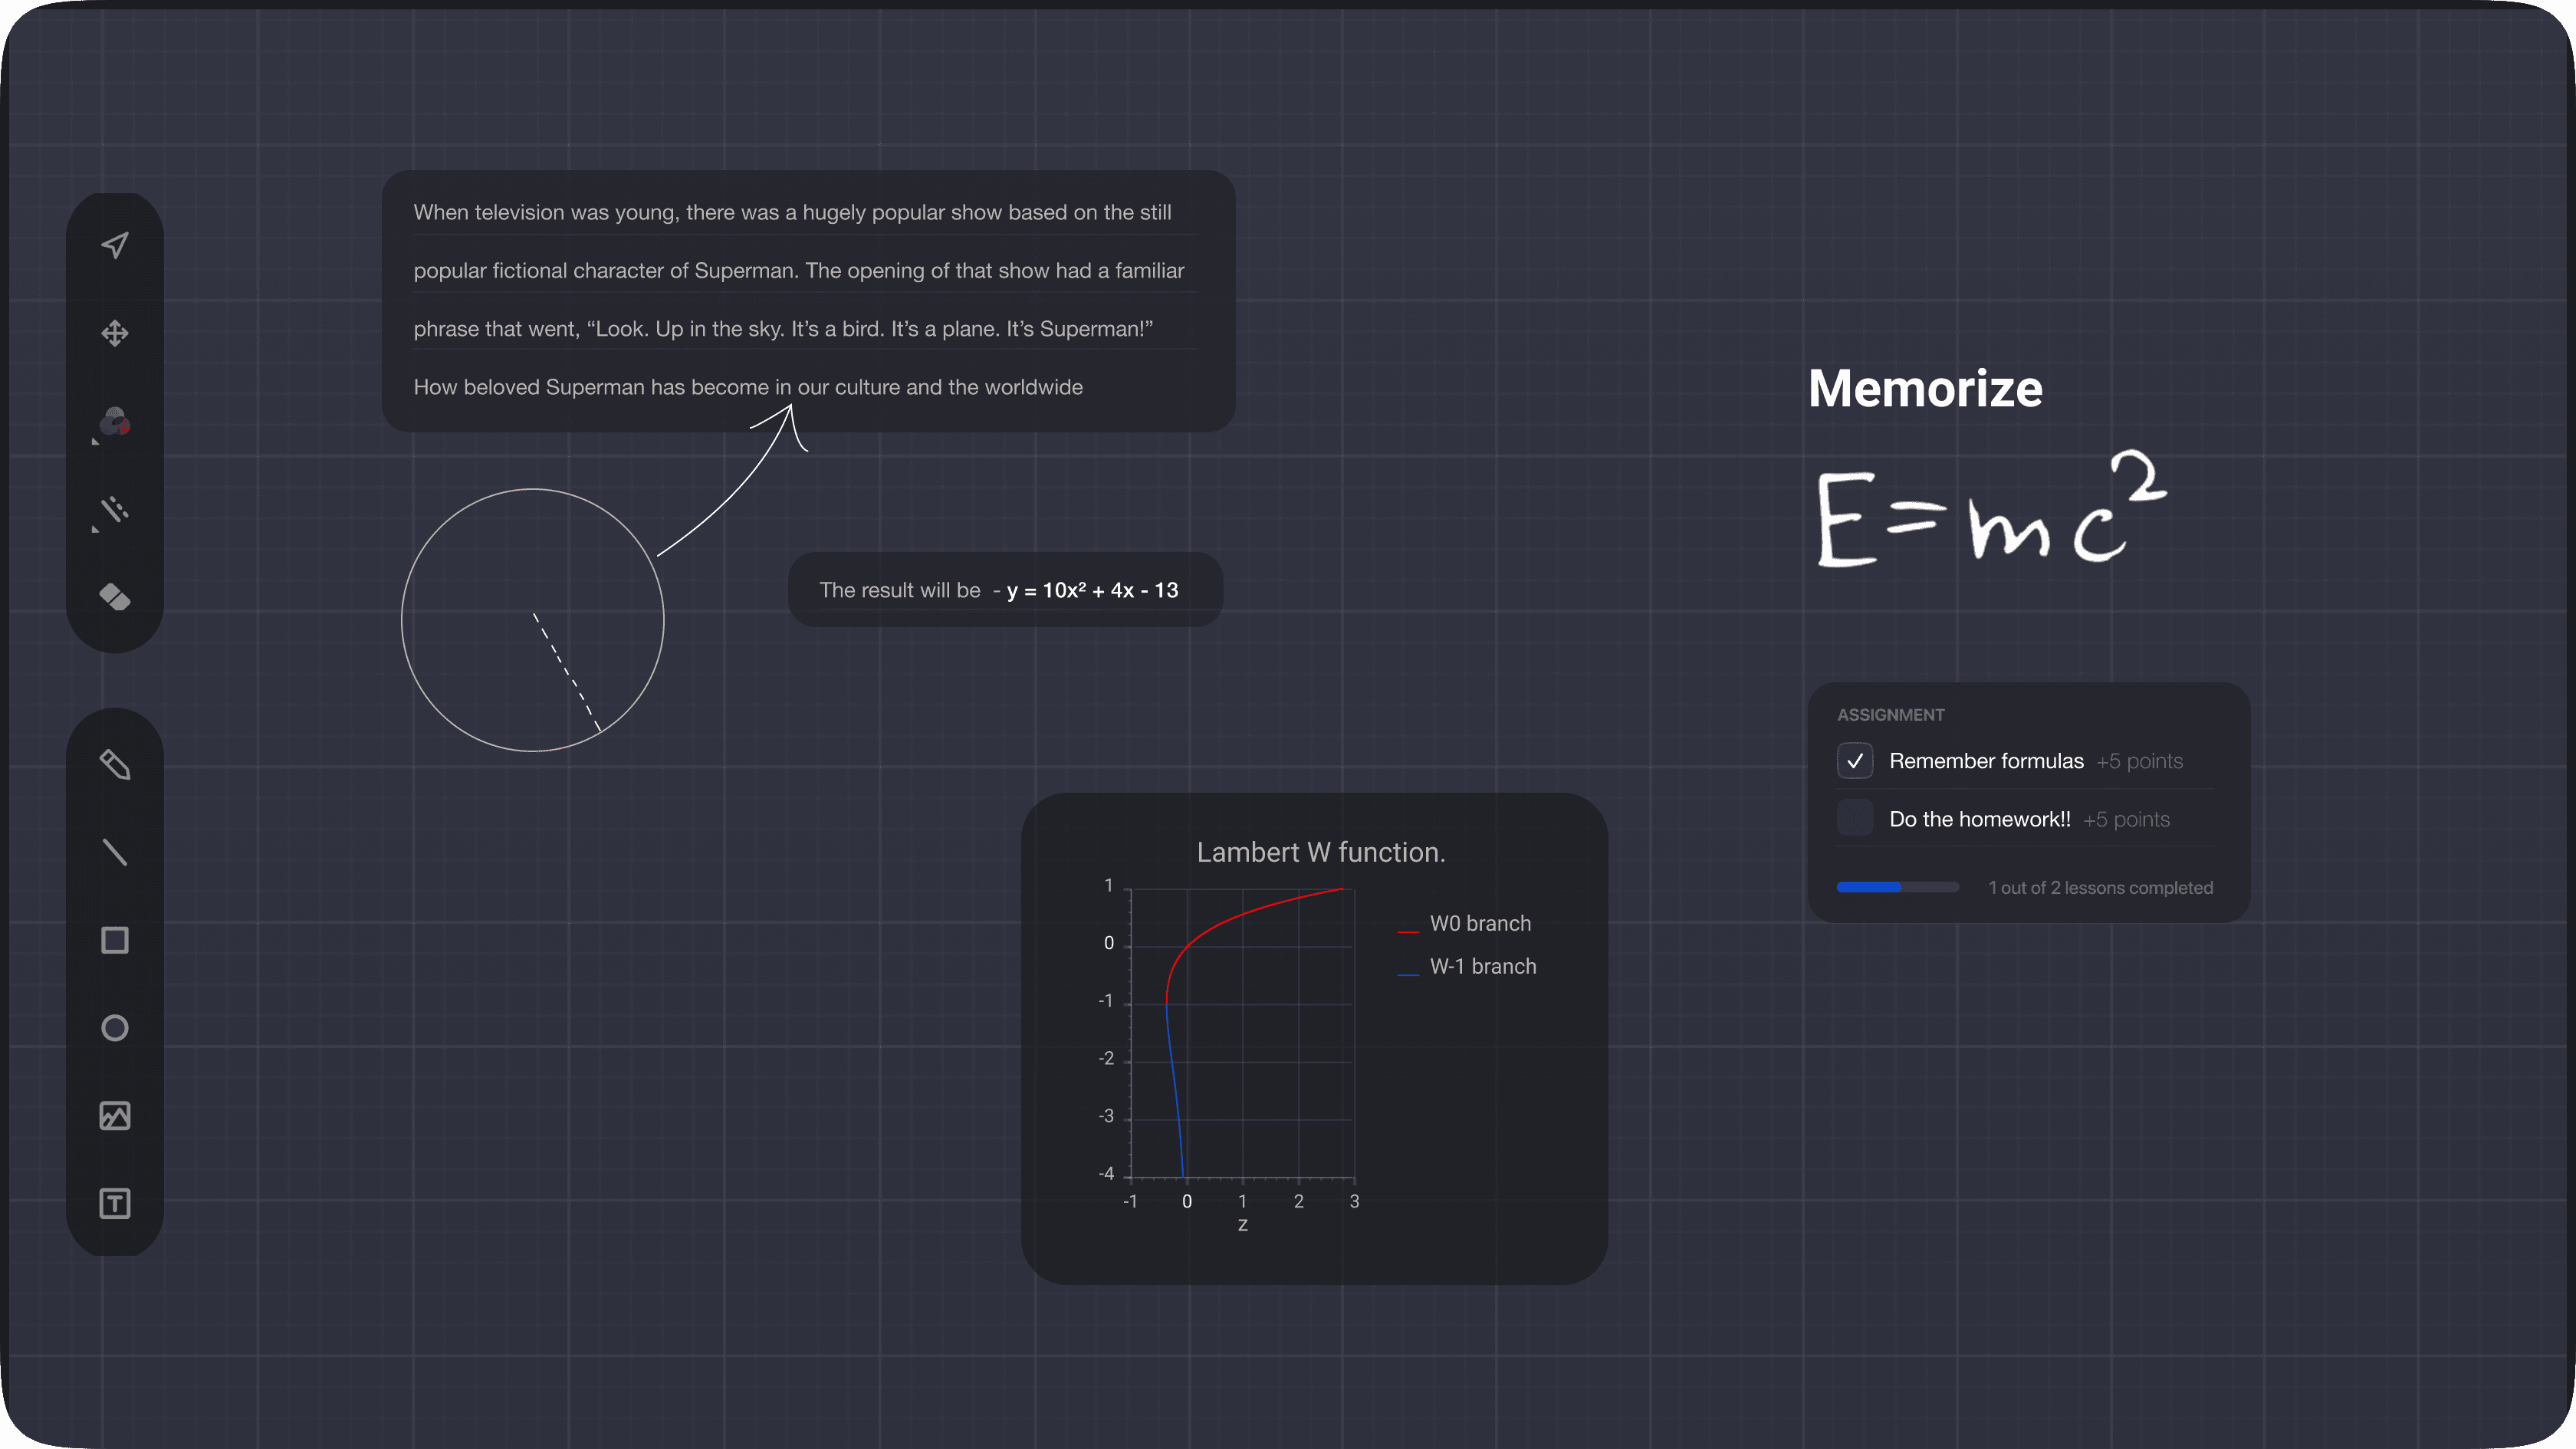Select the circle shape tool

click(115, 1028)
